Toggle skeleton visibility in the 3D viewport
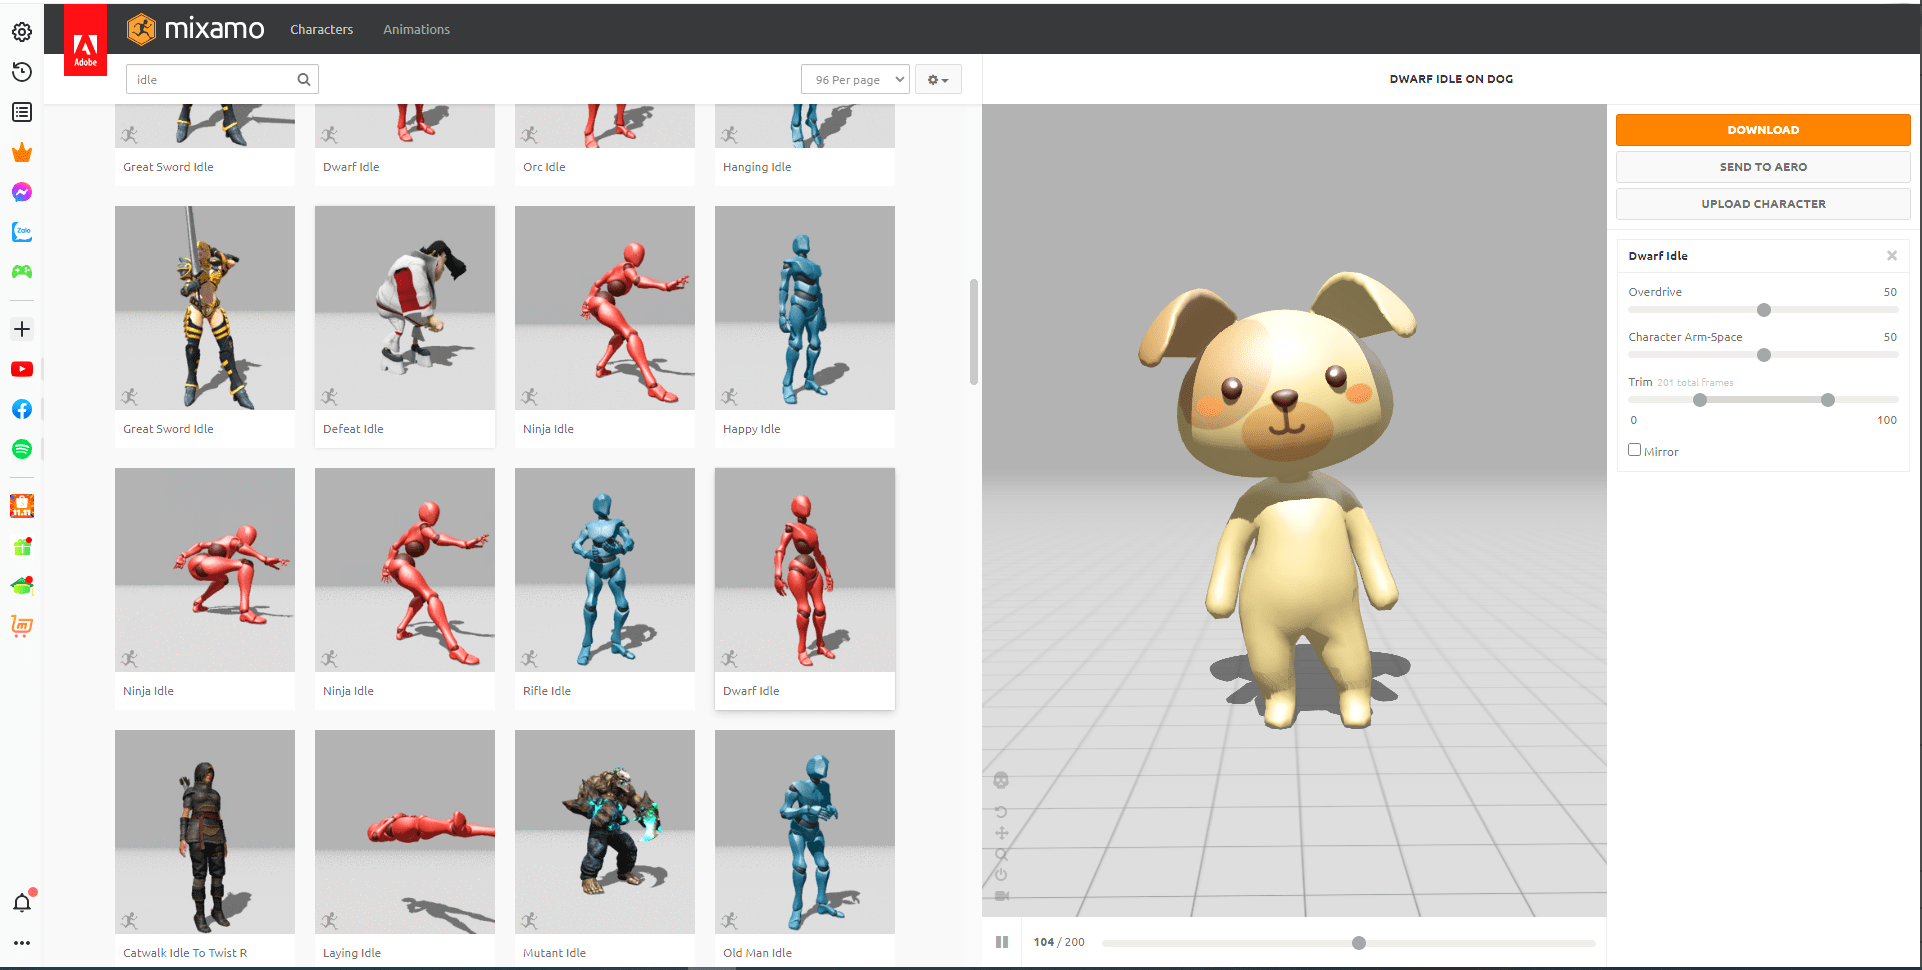The width and height of the screenshot is (1922, 970). click(x=1002, y=780)
